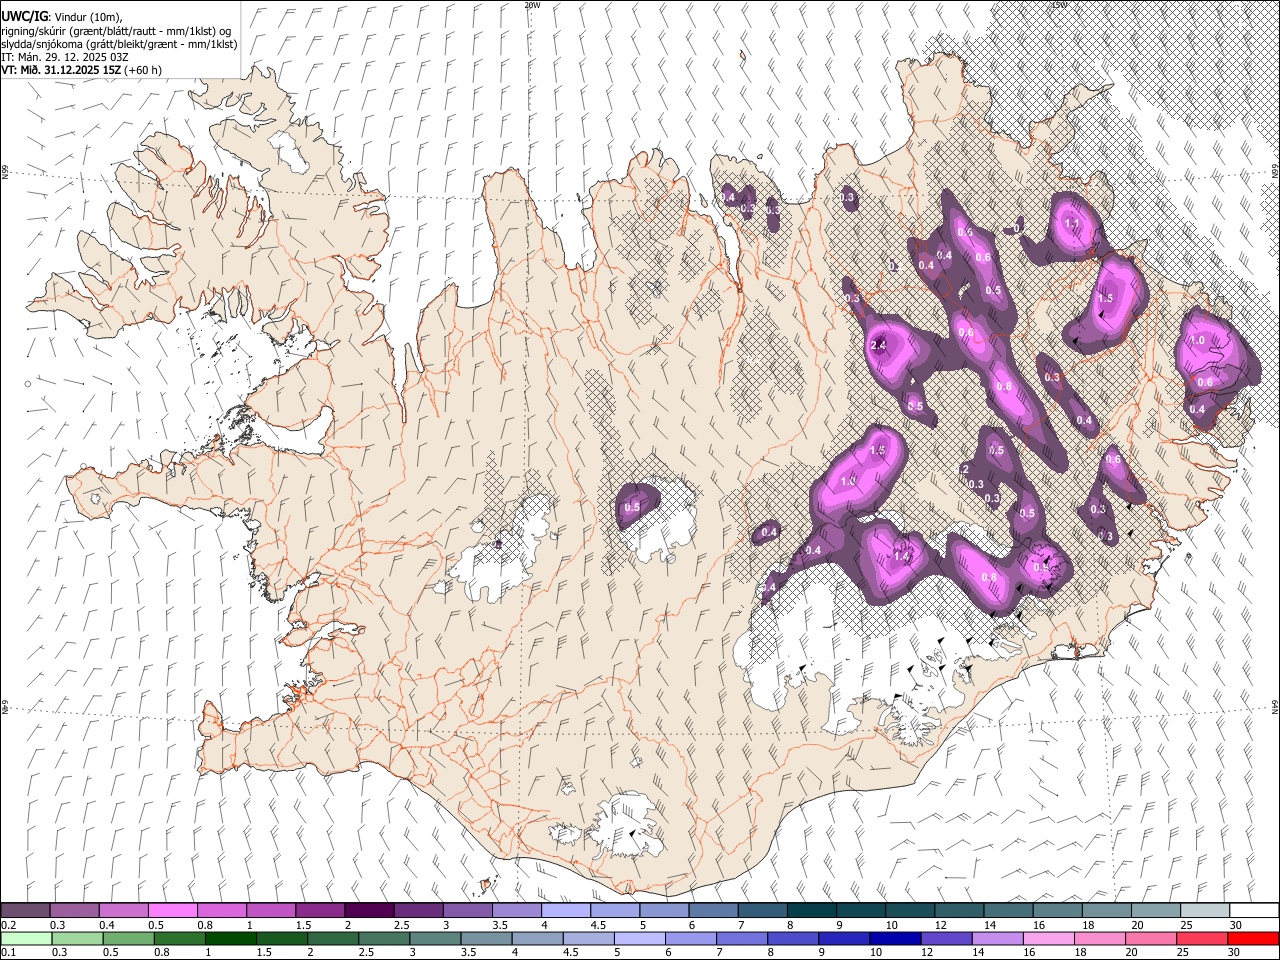Click the "UWC/IG: Vindur (10m)" title line
This screenshot has height=960, width=1280.
coord(62,17)
